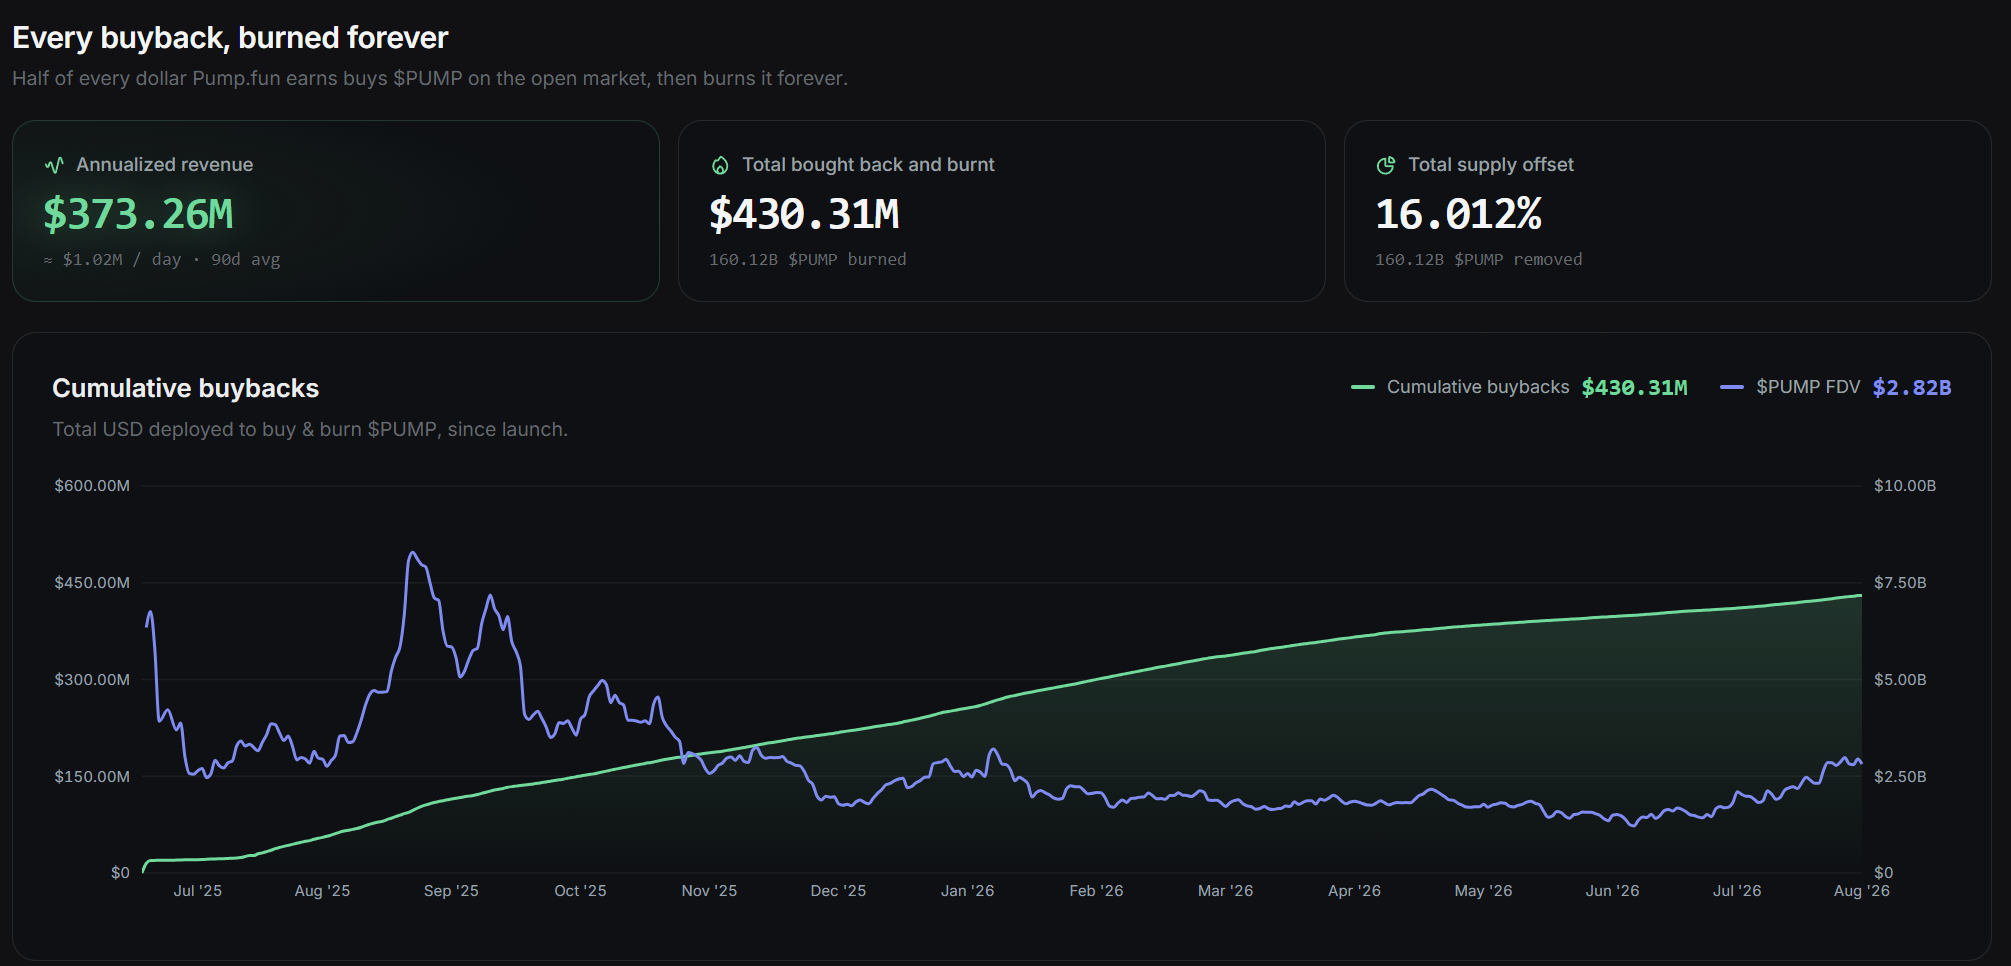
Task: Click the pie chart icon beside Total supply offset
Action: (1386, 165)
